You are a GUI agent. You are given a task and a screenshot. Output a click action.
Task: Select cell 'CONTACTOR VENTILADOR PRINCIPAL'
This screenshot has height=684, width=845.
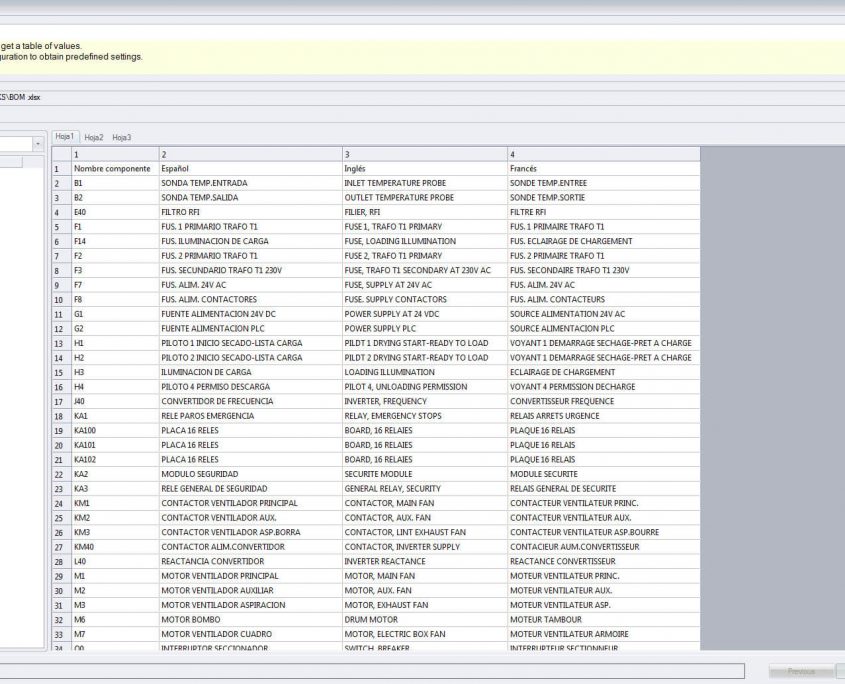tap(251, 503)
